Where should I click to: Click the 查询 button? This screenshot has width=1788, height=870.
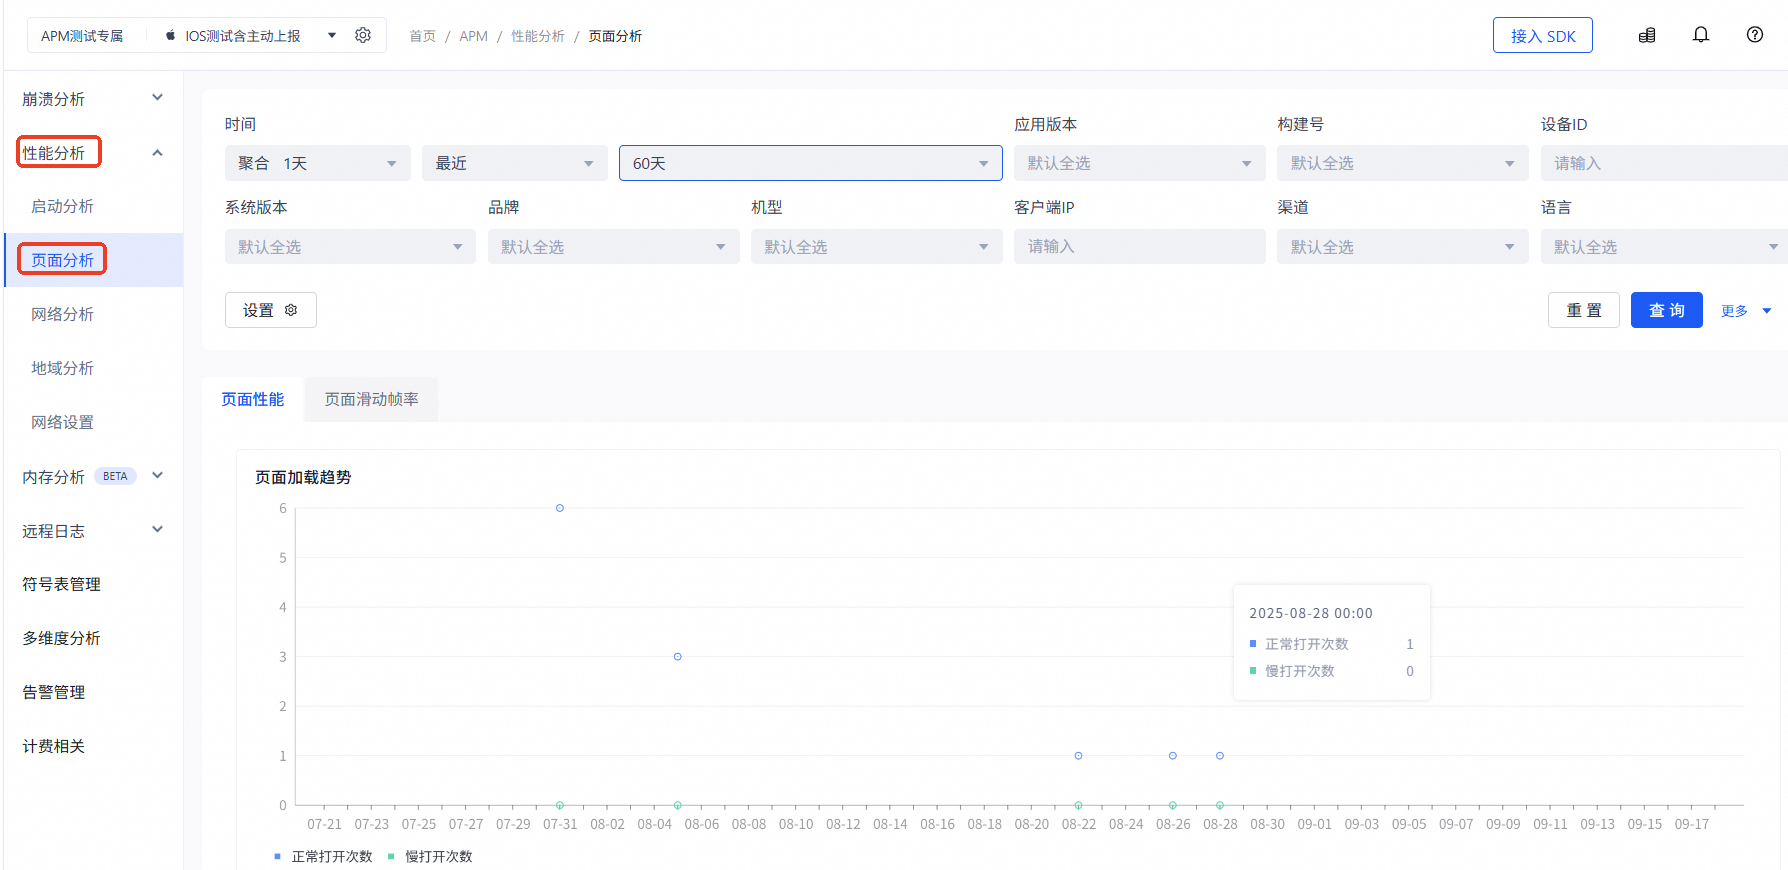click(1667, 310)
